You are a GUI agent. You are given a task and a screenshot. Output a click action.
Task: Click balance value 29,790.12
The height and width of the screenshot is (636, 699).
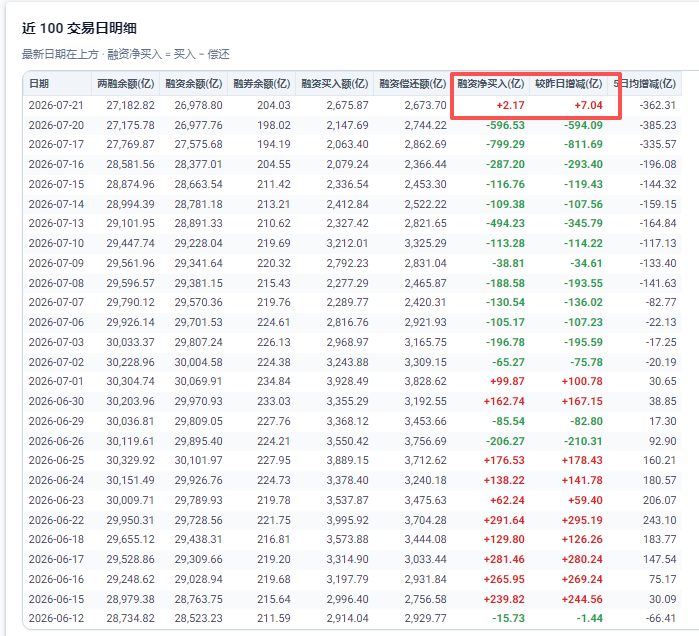[x=131, y=303]
